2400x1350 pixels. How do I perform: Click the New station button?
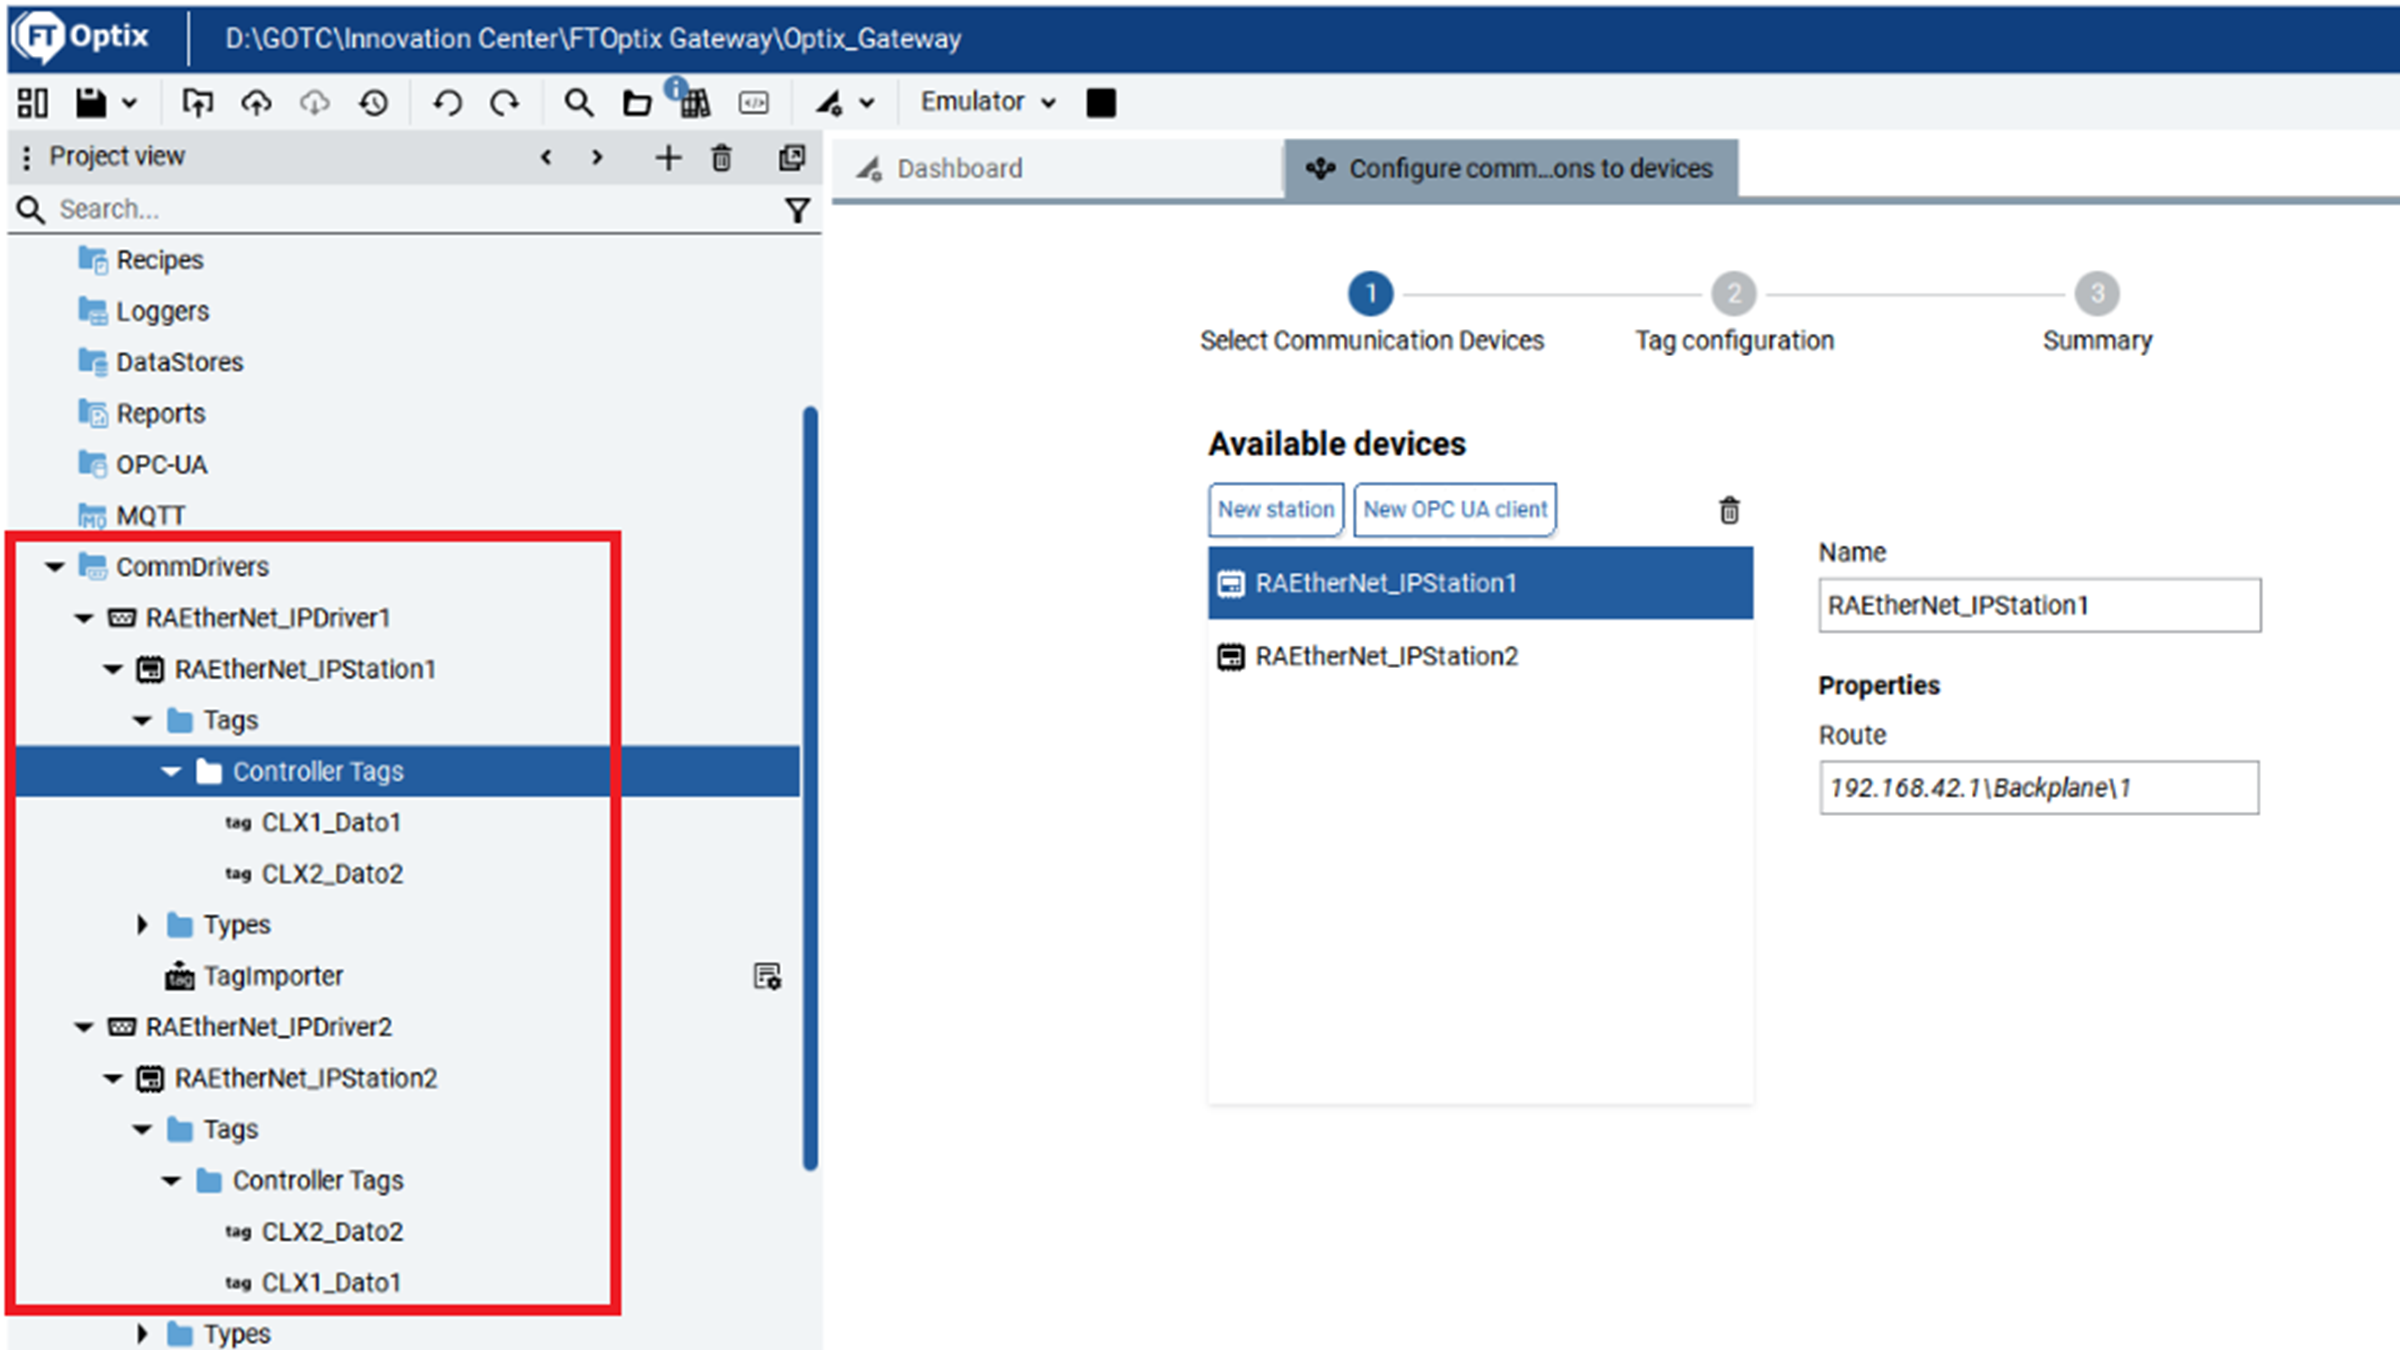1275,510
